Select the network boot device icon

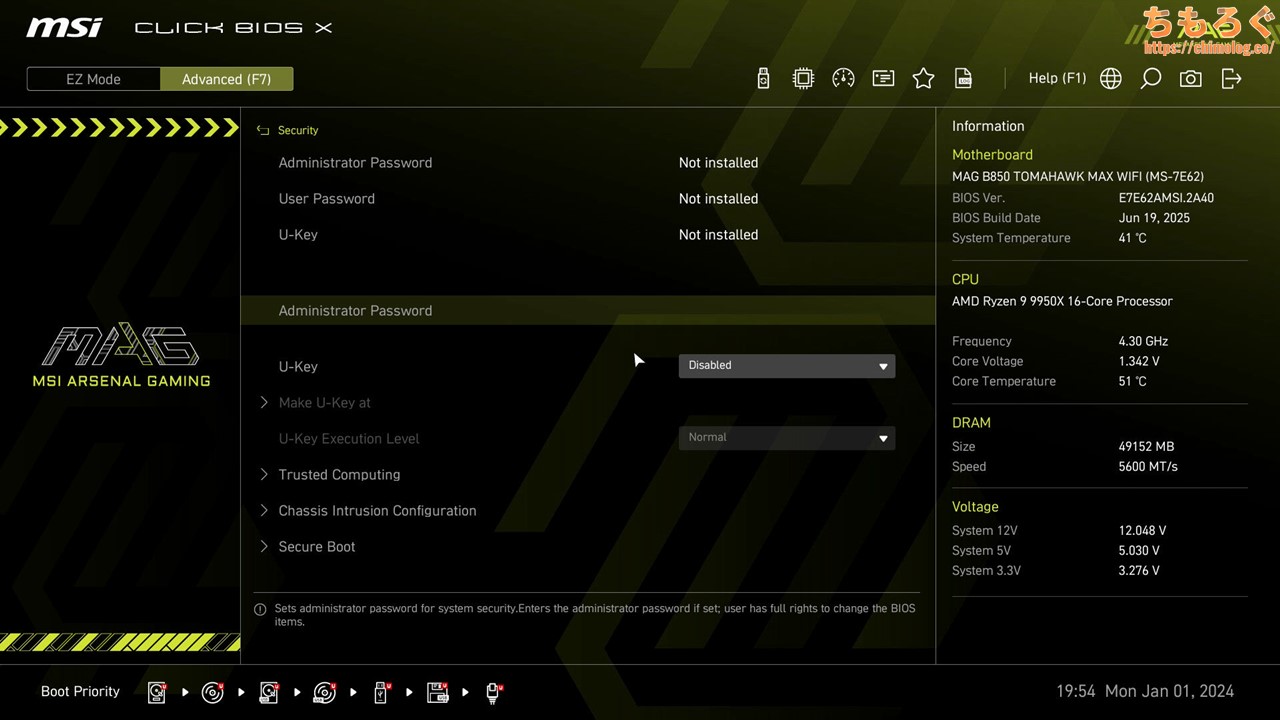click(x=493, y=692)
